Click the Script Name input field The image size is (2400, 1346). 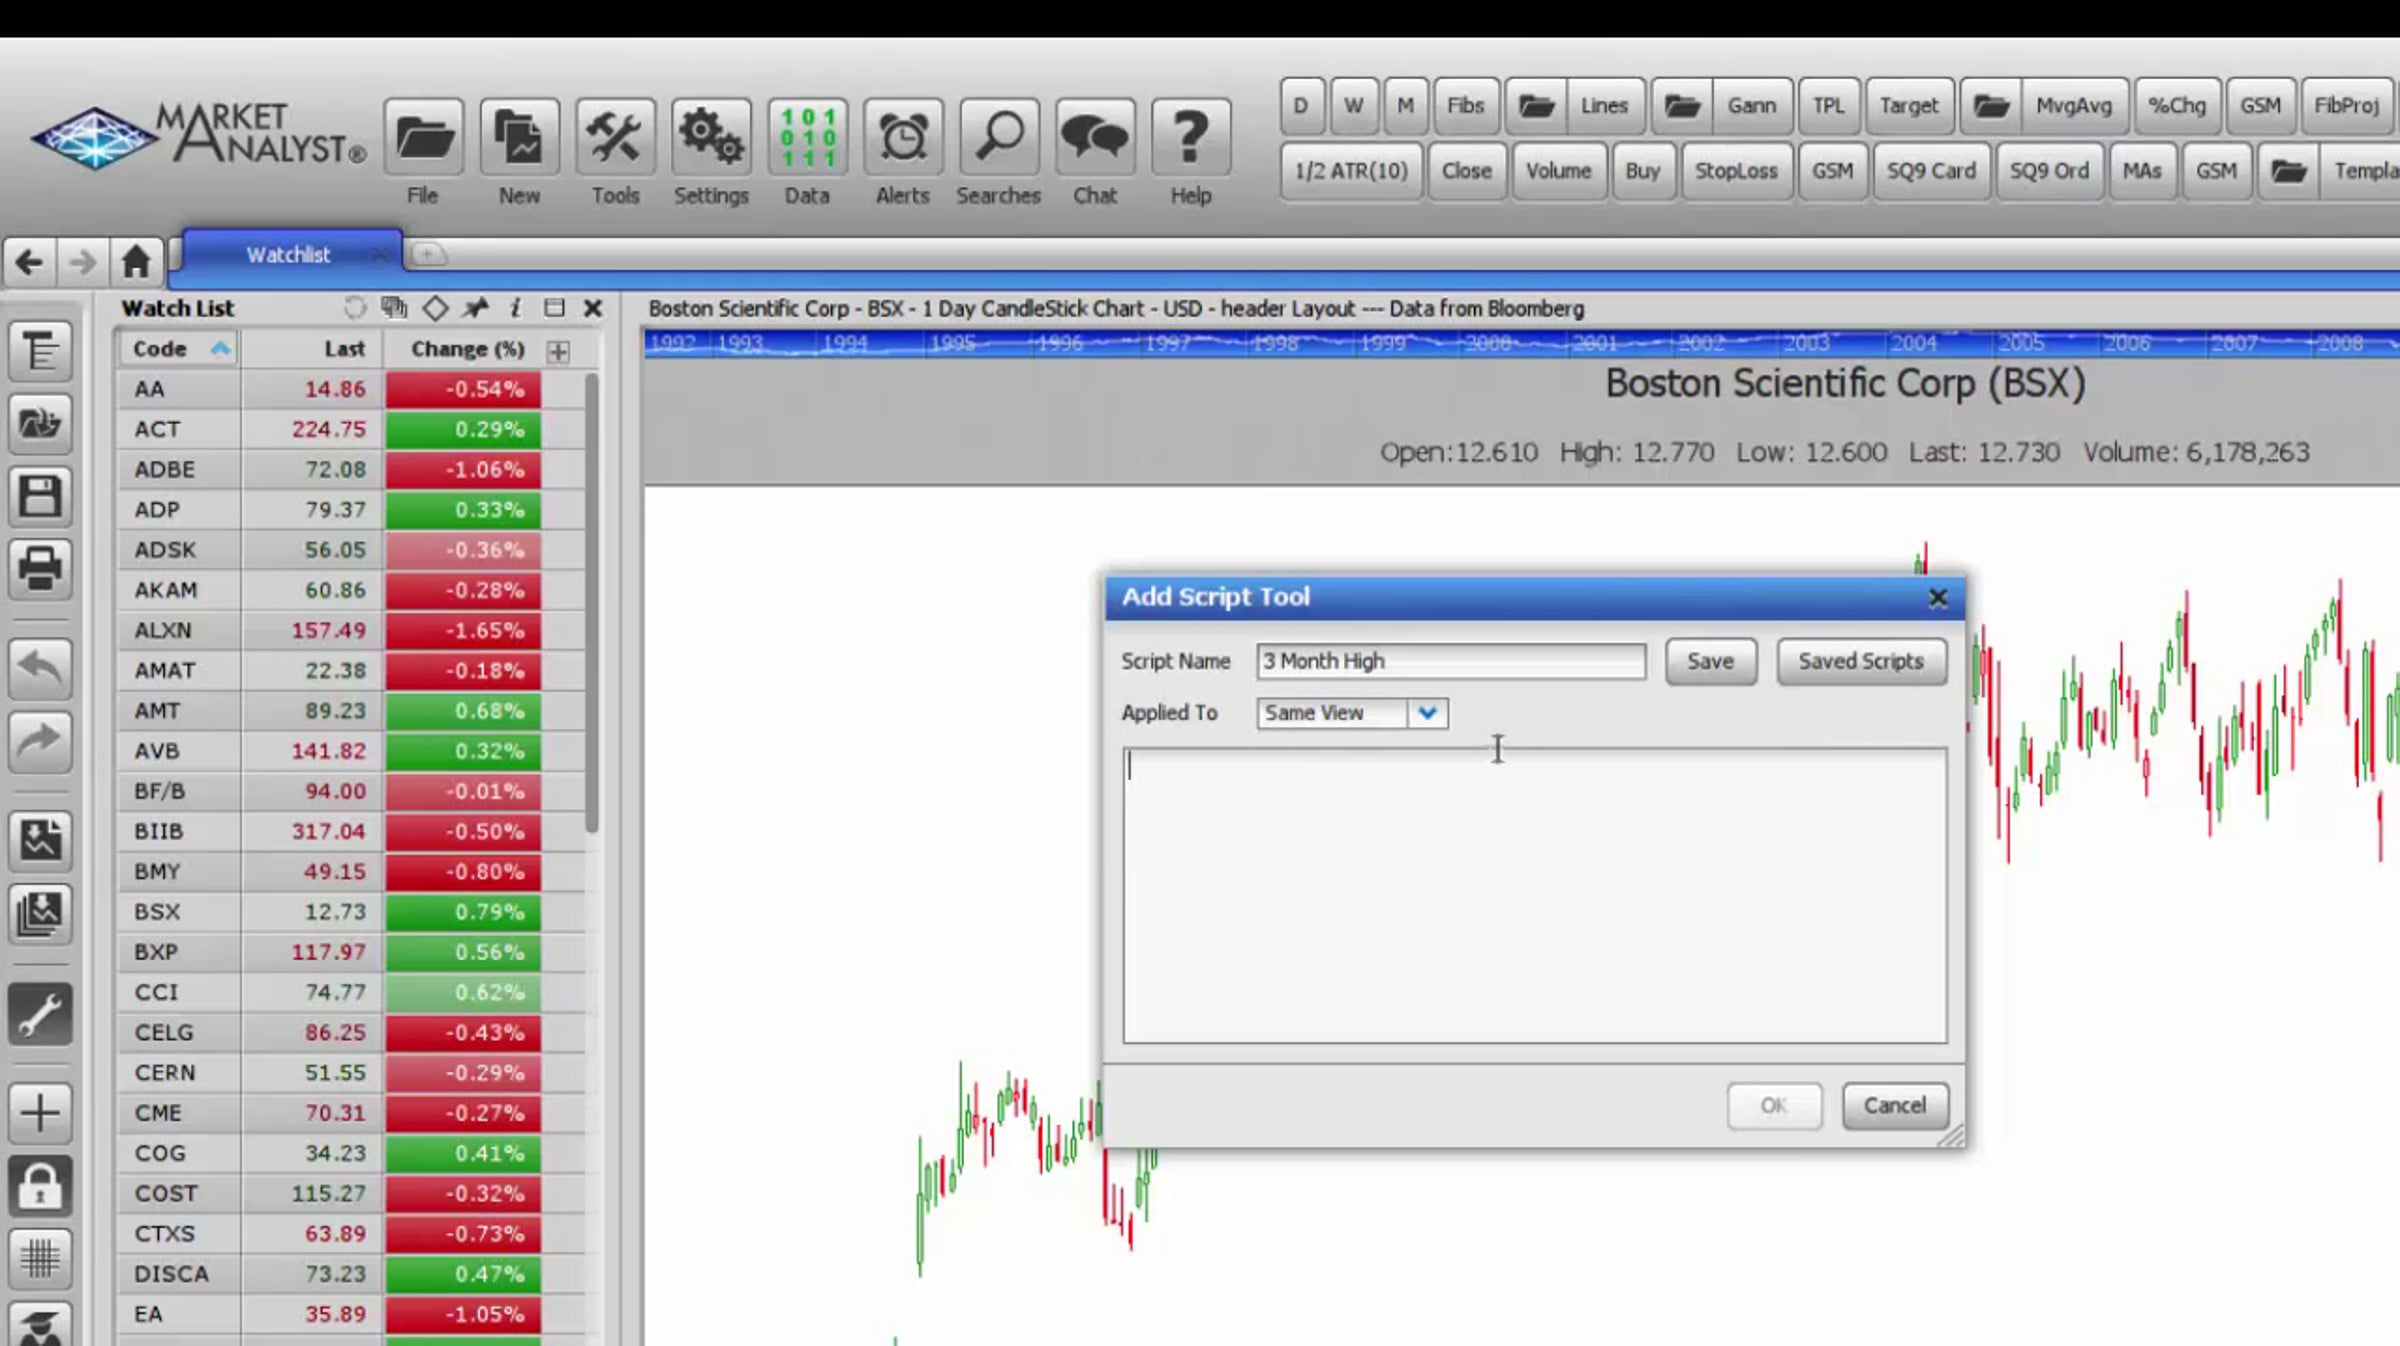pos(1450,661)
